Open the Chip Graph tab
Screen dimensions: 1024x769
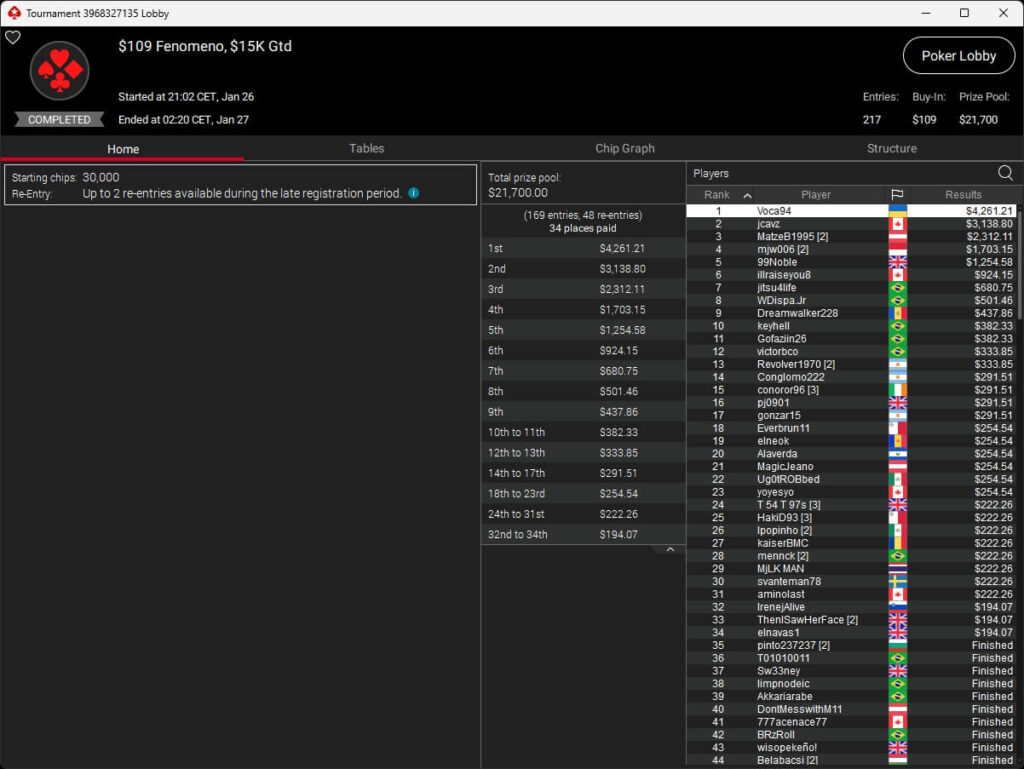click(625, 148)
